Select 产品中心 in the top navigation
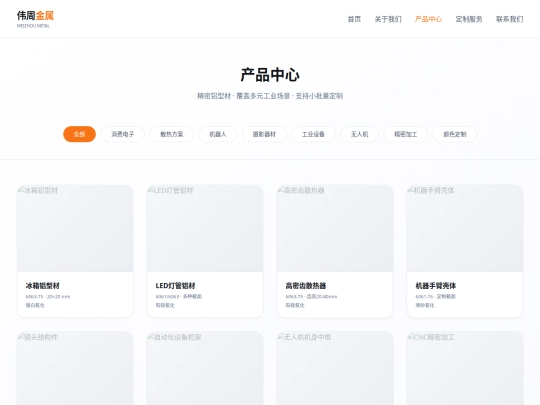540x405 pixels. [428, 19]
